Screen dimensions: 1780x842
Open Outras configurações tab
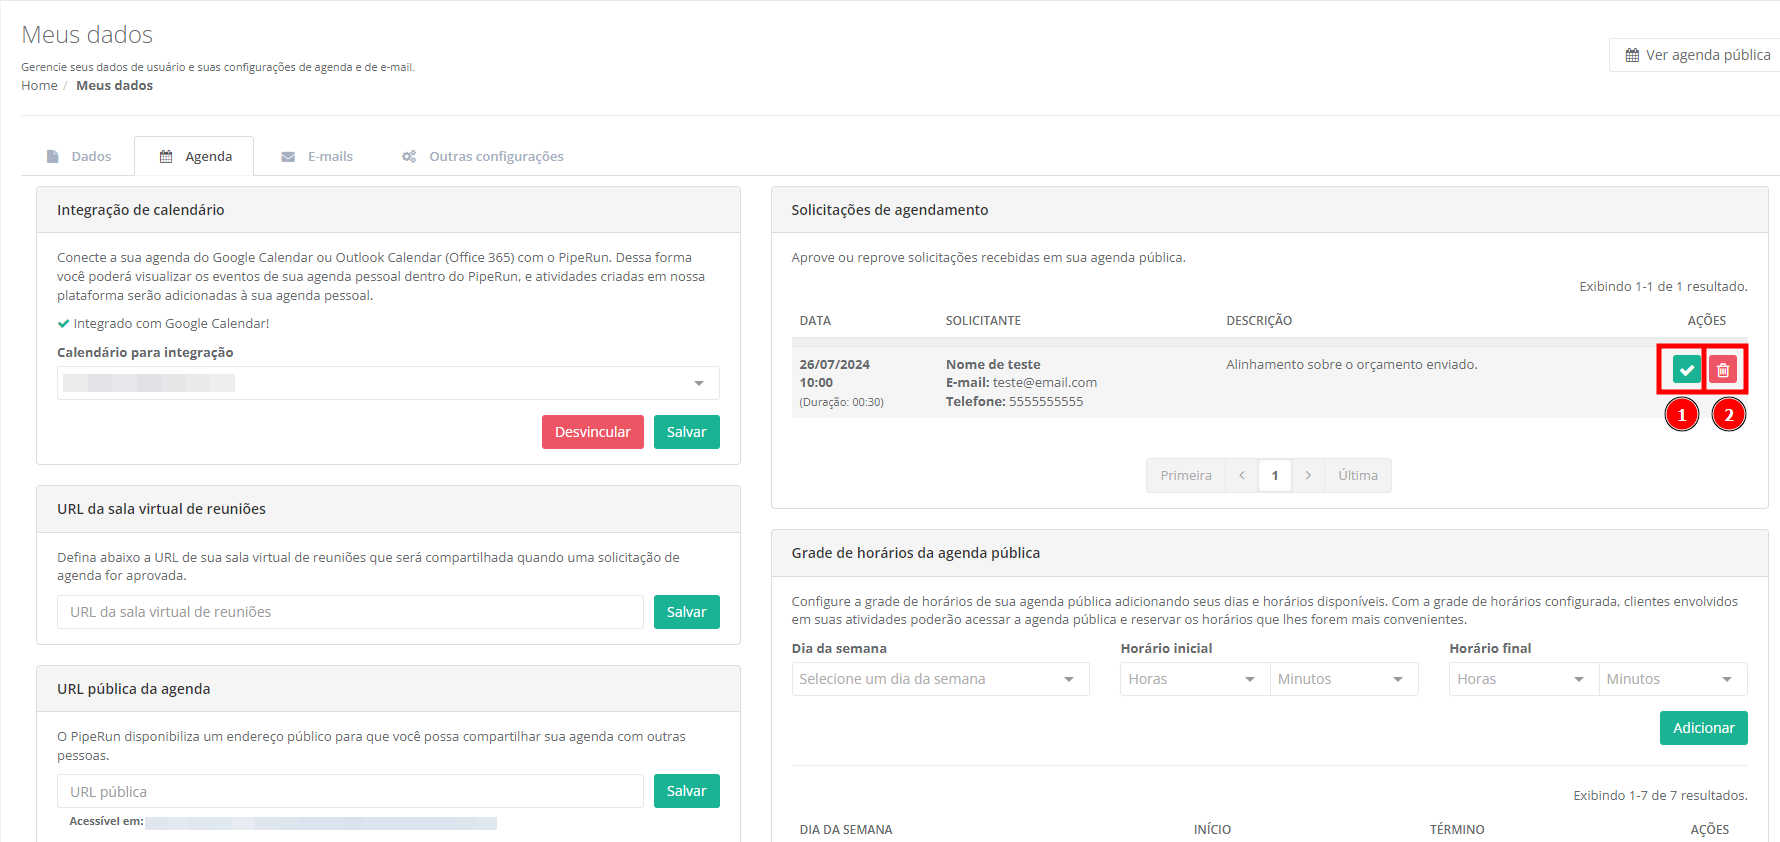[x=483, y=157]
